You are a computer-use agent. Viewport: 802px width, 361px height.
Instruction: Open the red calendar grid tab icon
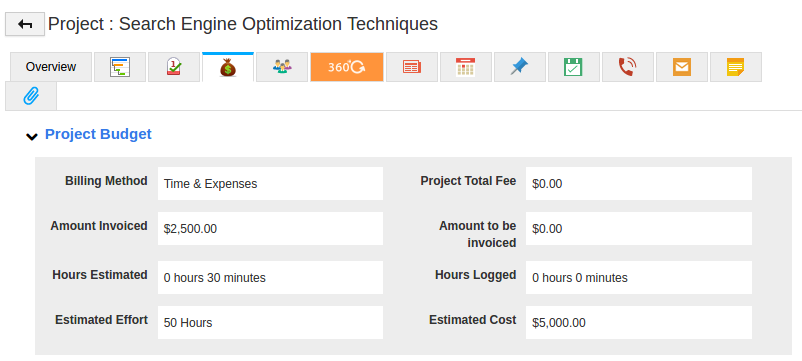(466, 67)
